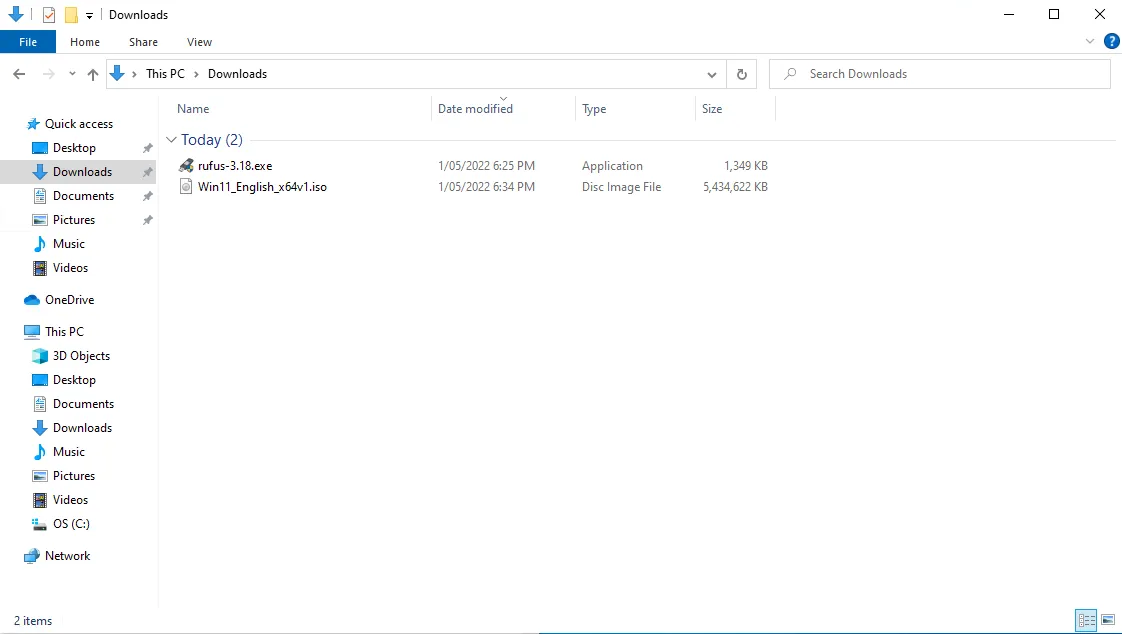Open the File menu
The width and height of the screenshot is (1122, 634).
tap(28, 42)
